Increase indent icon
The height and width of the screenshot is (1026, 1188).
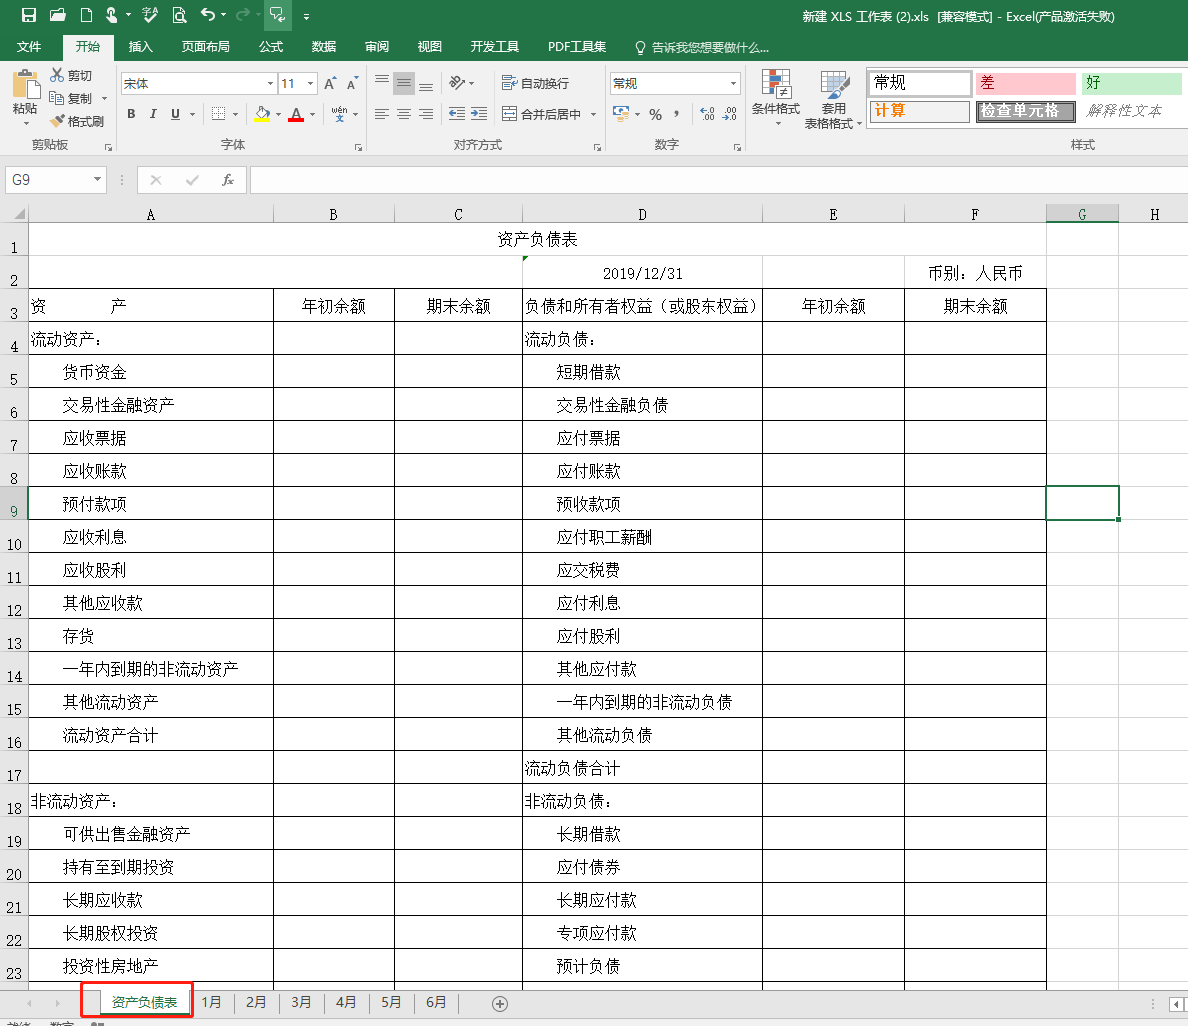click(x=479, y=114)
